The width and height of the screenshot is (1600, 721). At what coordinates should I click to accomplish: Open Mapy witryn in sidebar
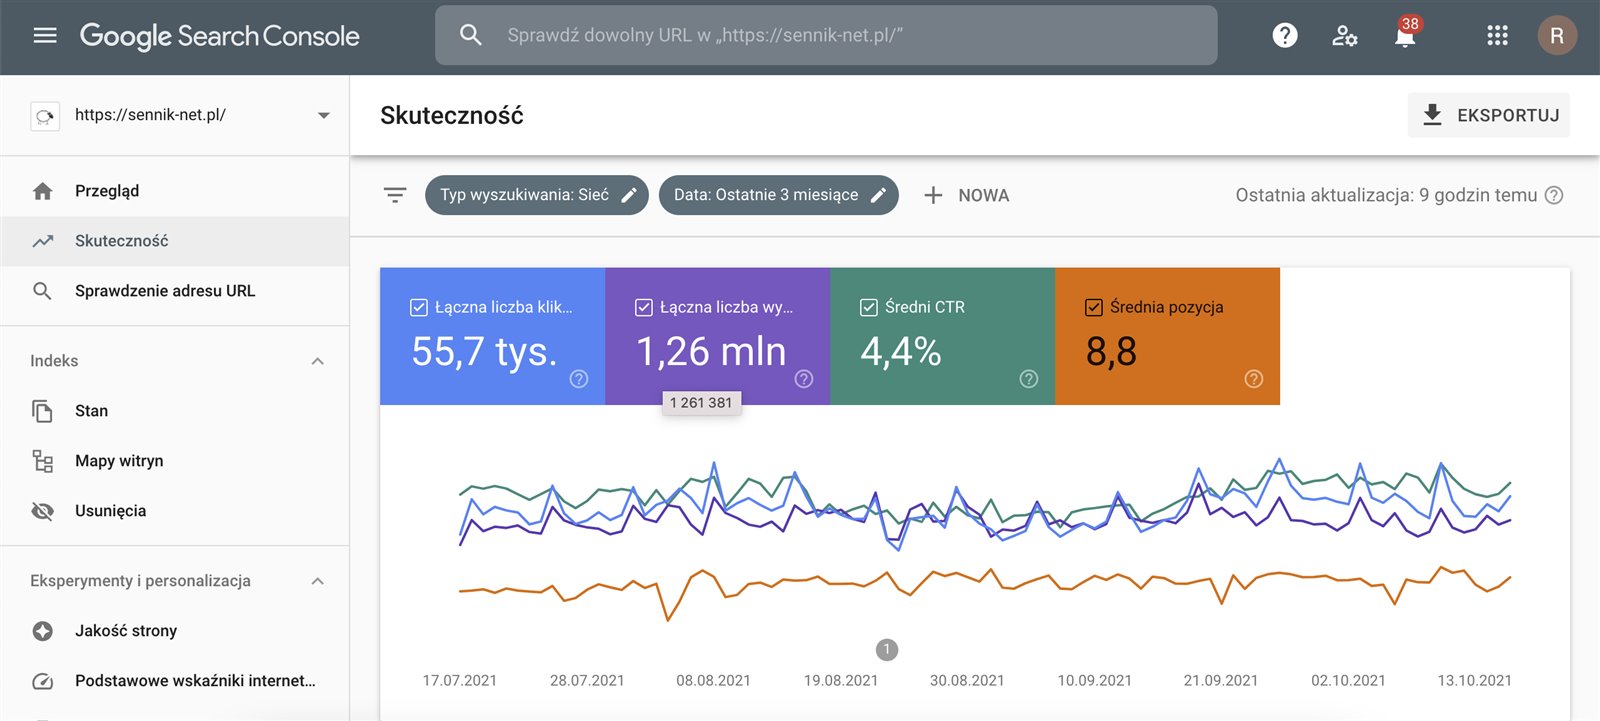point(119,461)
